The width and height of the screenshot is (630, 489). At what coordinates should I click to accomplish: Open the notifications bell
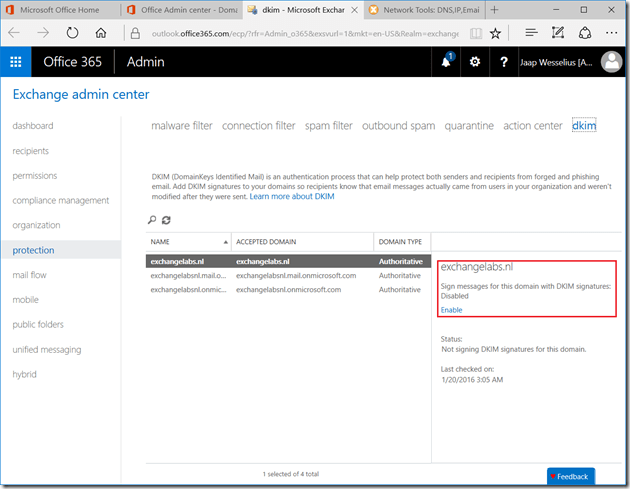[446, 62]
